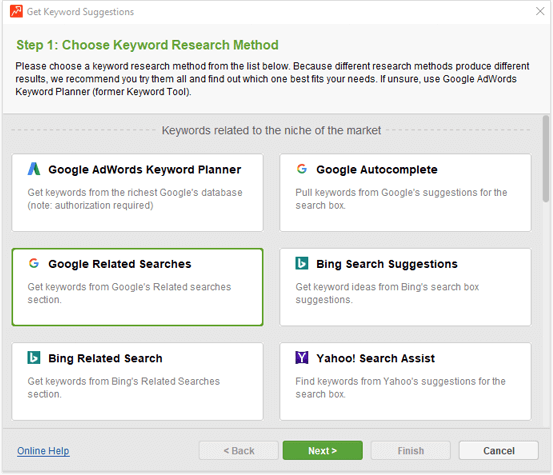Click the Google G icon beside Related Searches
Screen dimensions: 553x475
pyautogui.click(x=34, y=263)
